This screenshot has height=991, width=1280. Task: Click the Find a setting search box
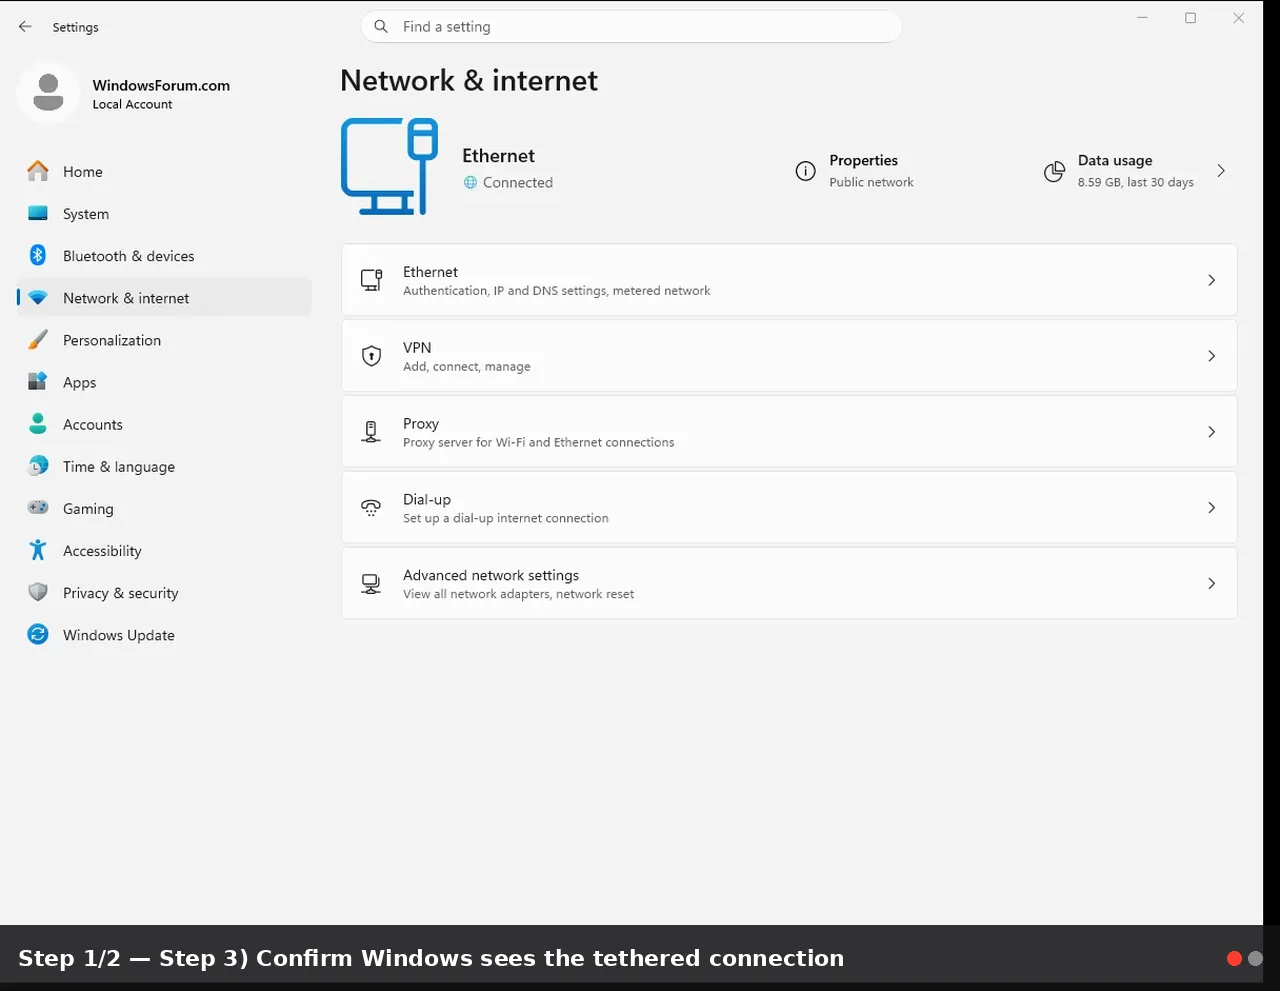pos(631,27)
